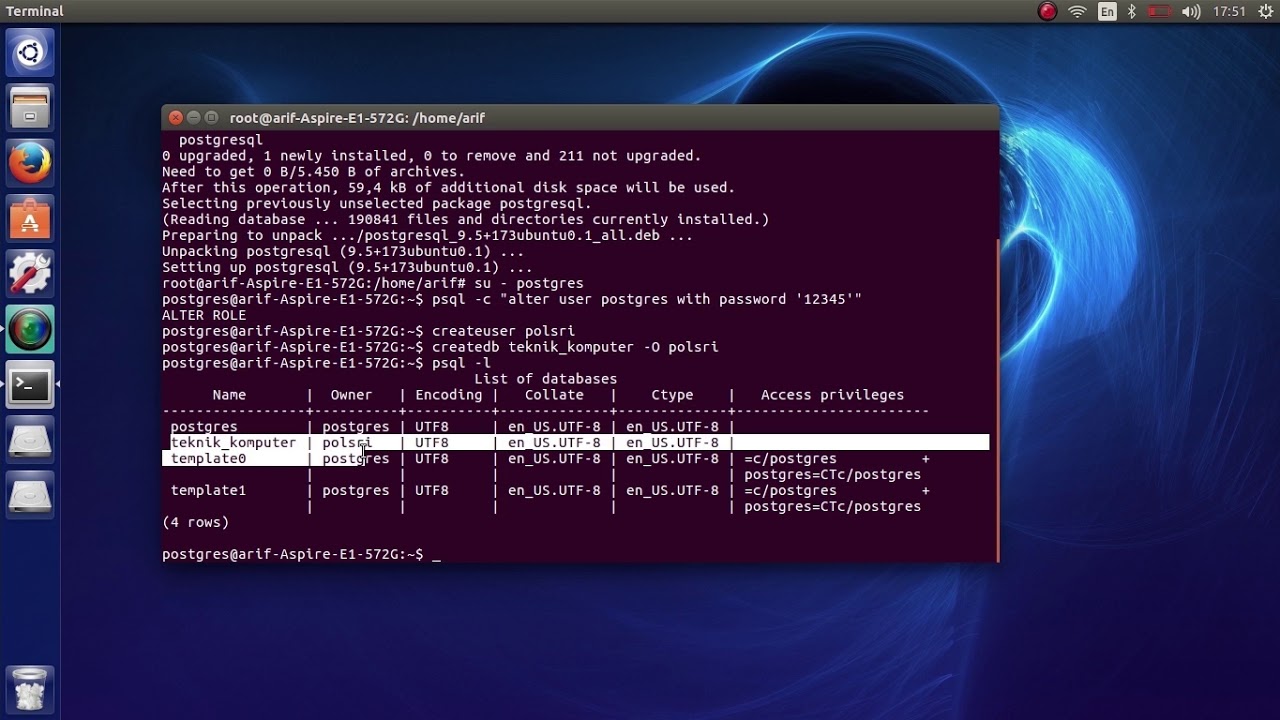1280x720 pixels.
Task: Open Ubuntu Dash search launcher
Action: pos(30,52)
